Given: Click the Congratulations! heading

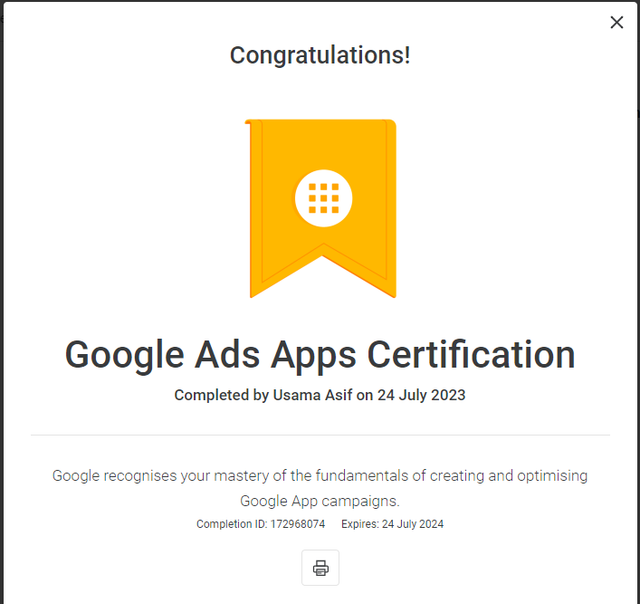Looking at the screenshot, I should click(320, 55).
